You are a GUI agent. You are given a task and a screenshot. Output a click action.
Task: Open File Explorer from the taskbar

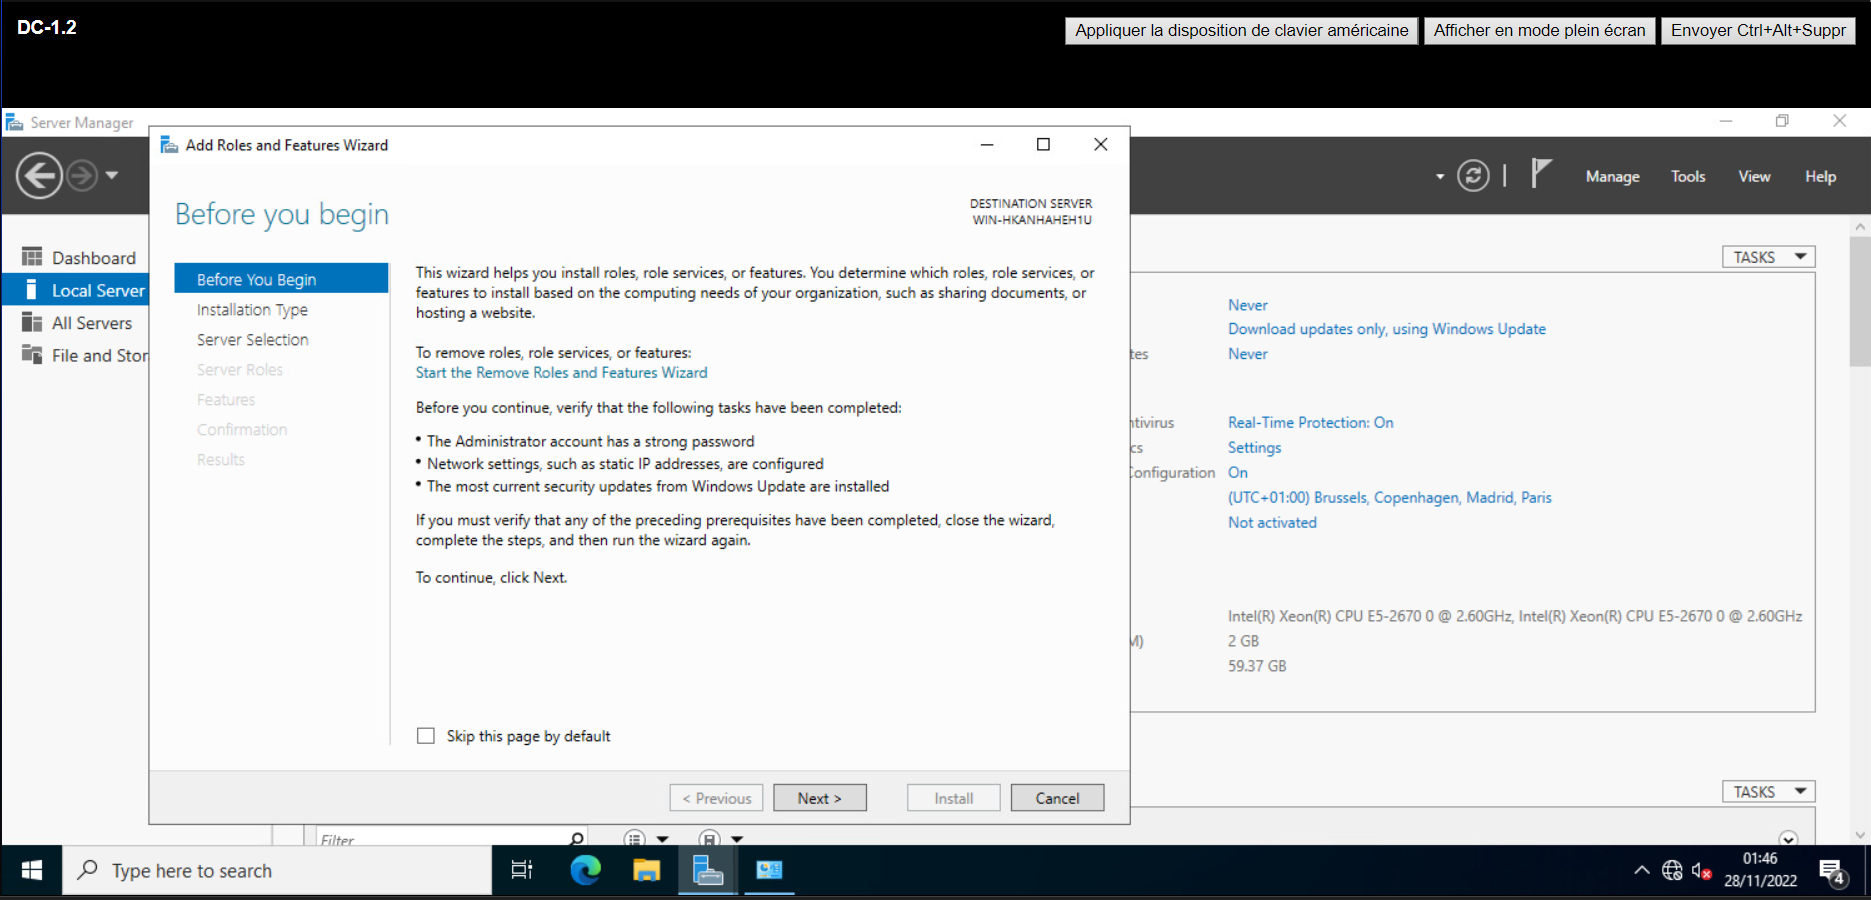(647, 870)
